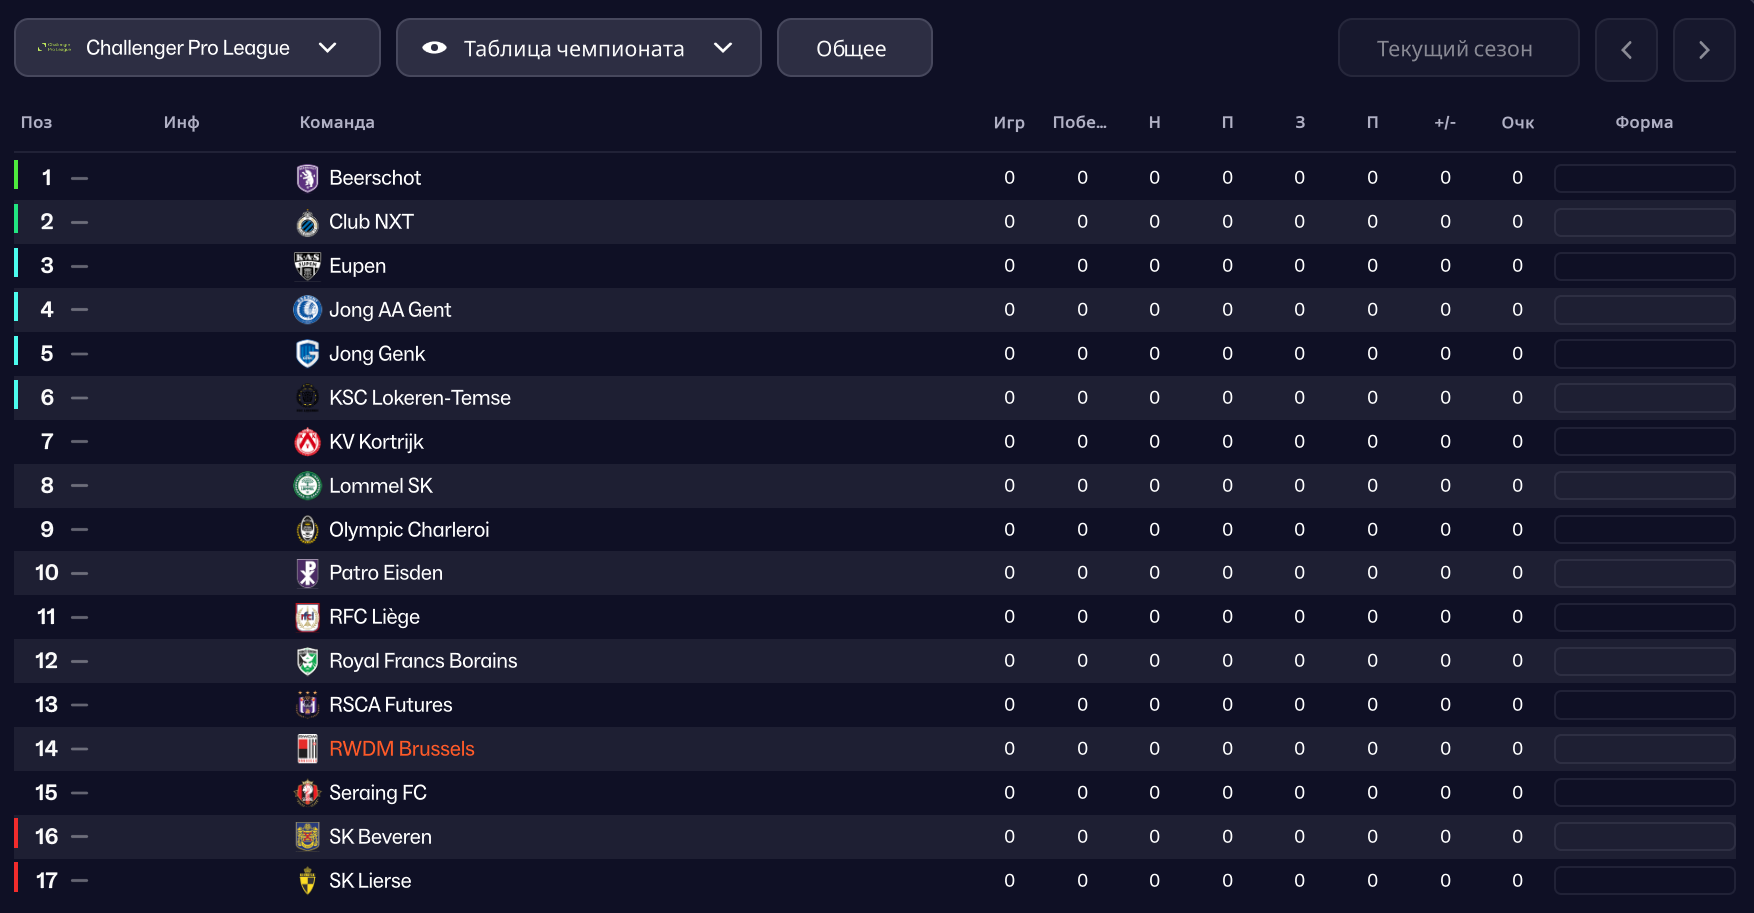Click the Club NXT club crest
This screenshot has height=913, width=1754.
click(x=307, y=222)
